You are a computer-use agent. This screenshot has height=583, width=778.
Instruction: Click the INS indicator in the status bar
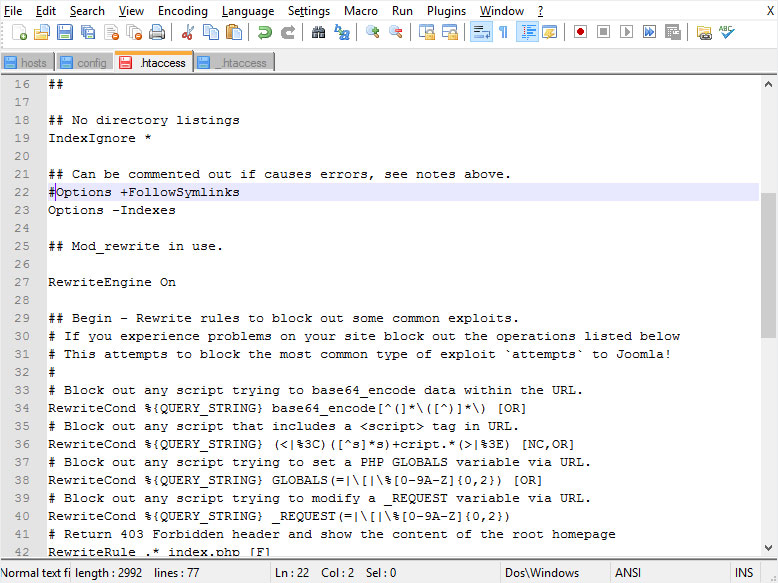point(744,573)
